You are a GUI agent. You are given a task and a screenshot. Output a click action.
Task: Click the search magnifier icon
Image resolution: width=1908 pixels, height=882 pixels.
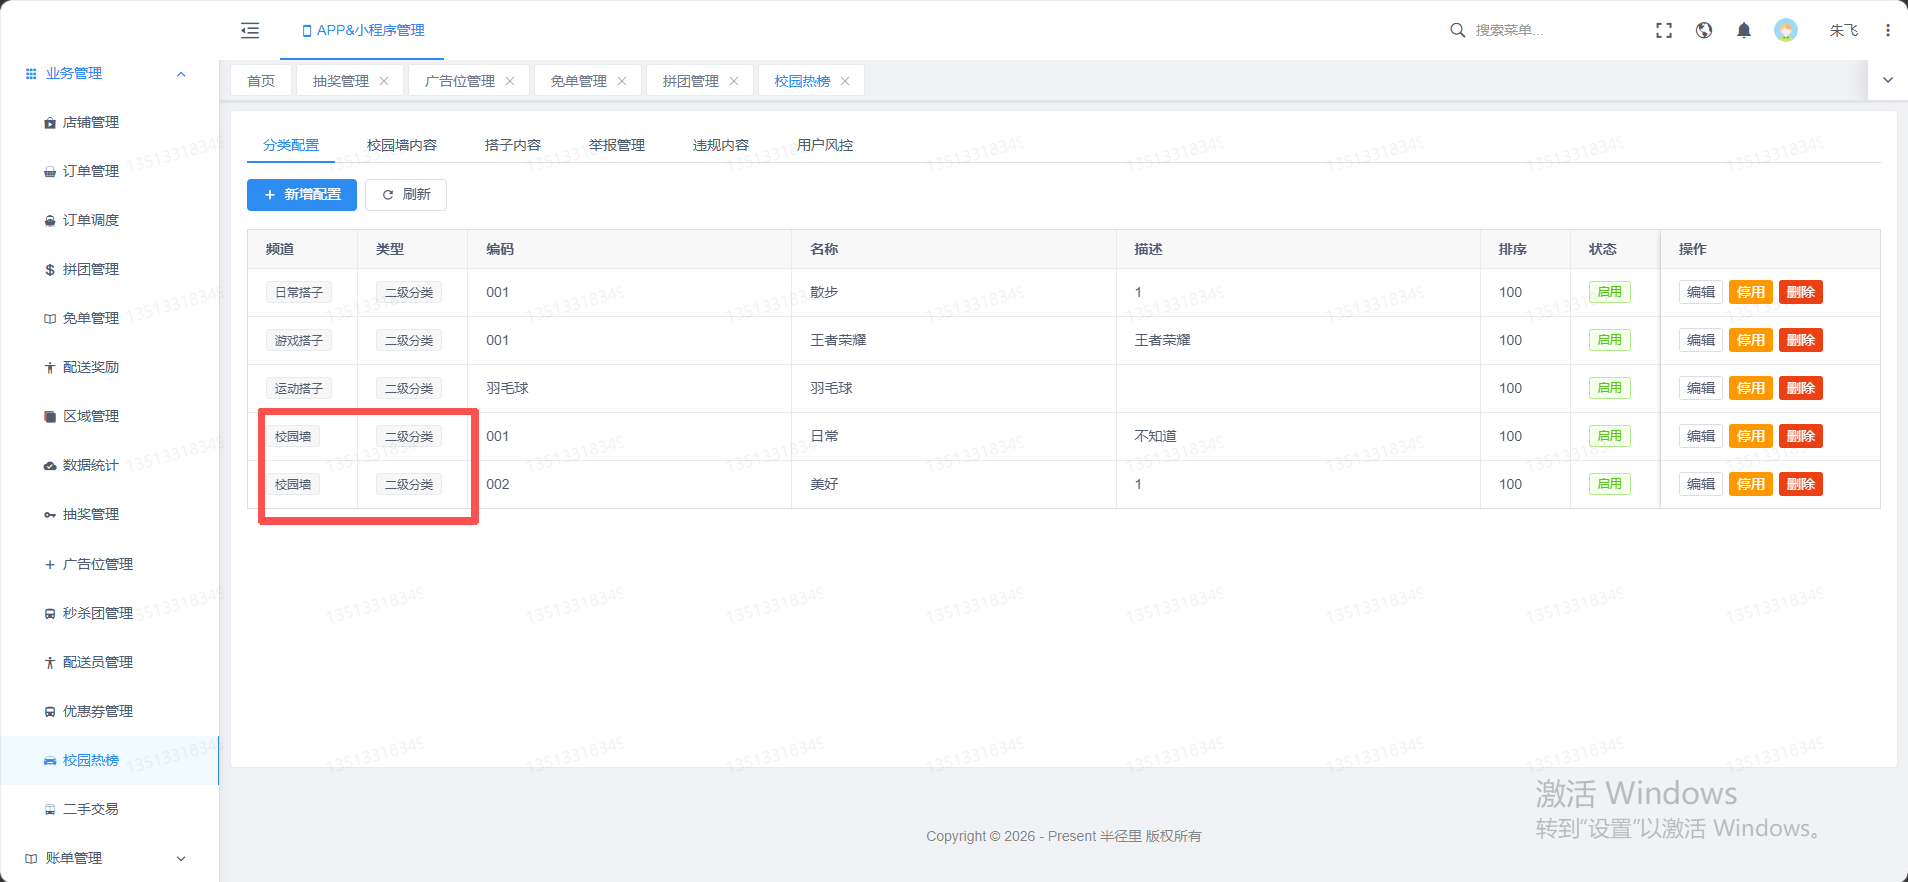click(1458, 30)
